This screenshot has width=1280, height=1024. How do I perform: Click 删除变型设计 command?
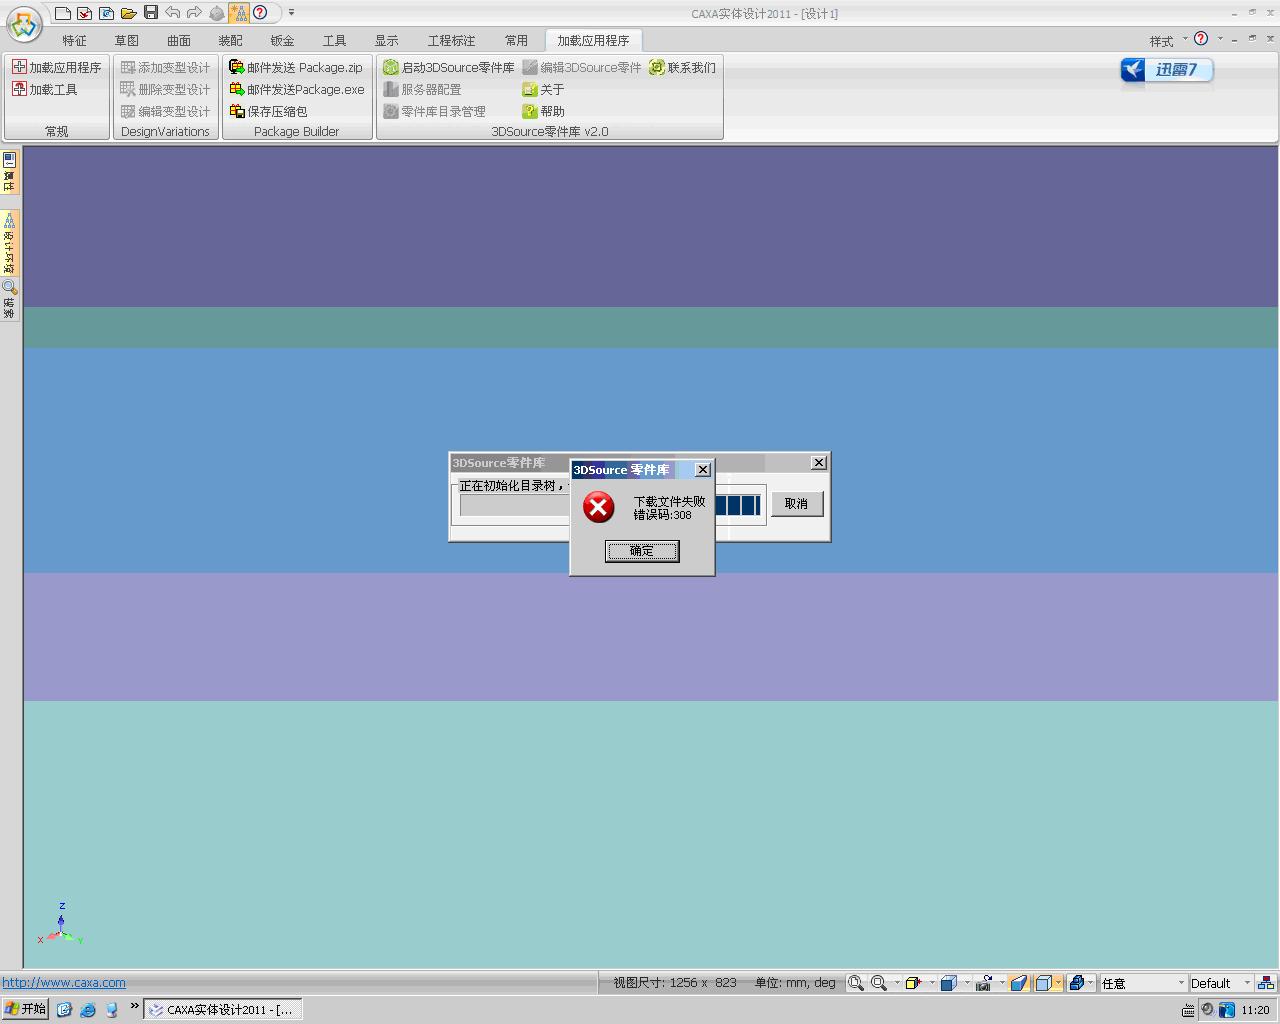(x=166, y=89)
